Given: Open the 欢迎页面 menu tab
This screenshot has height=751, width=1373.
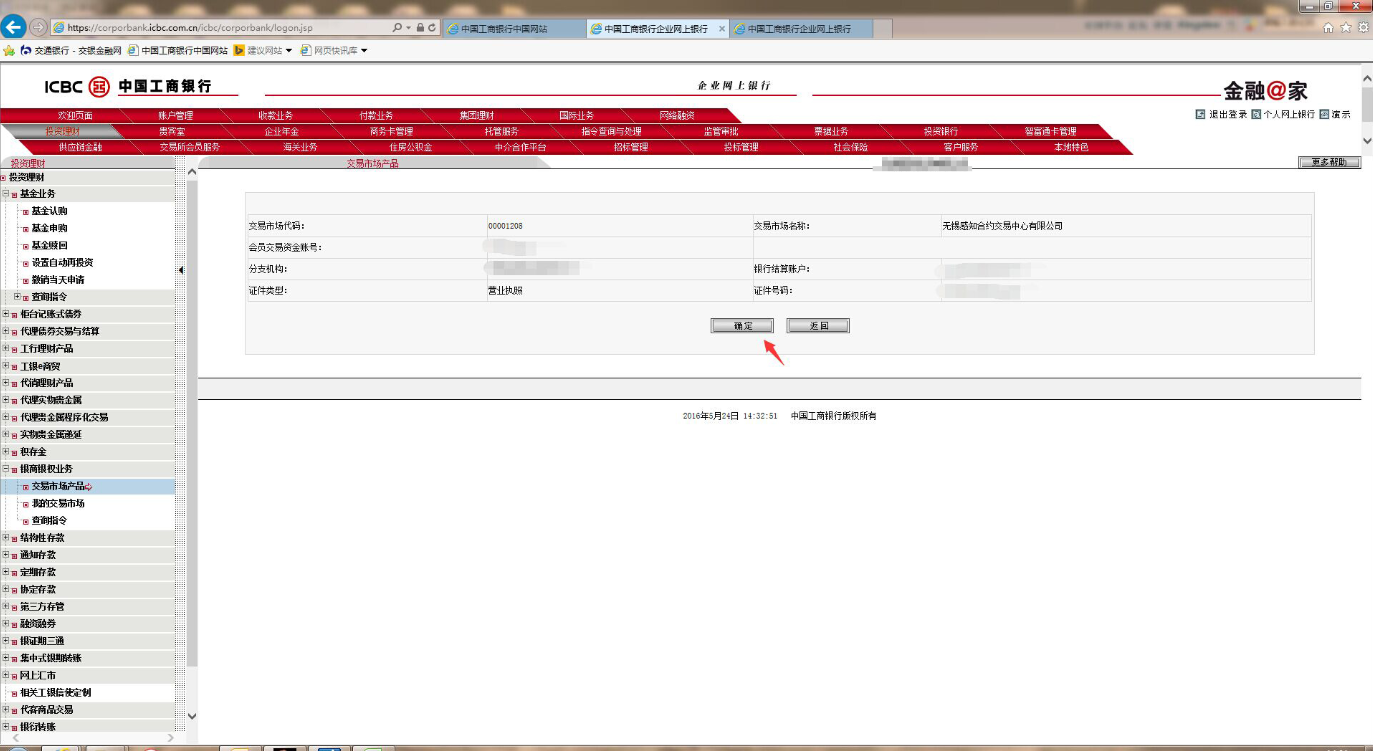Looking at the screenshot, I should 75,115.
